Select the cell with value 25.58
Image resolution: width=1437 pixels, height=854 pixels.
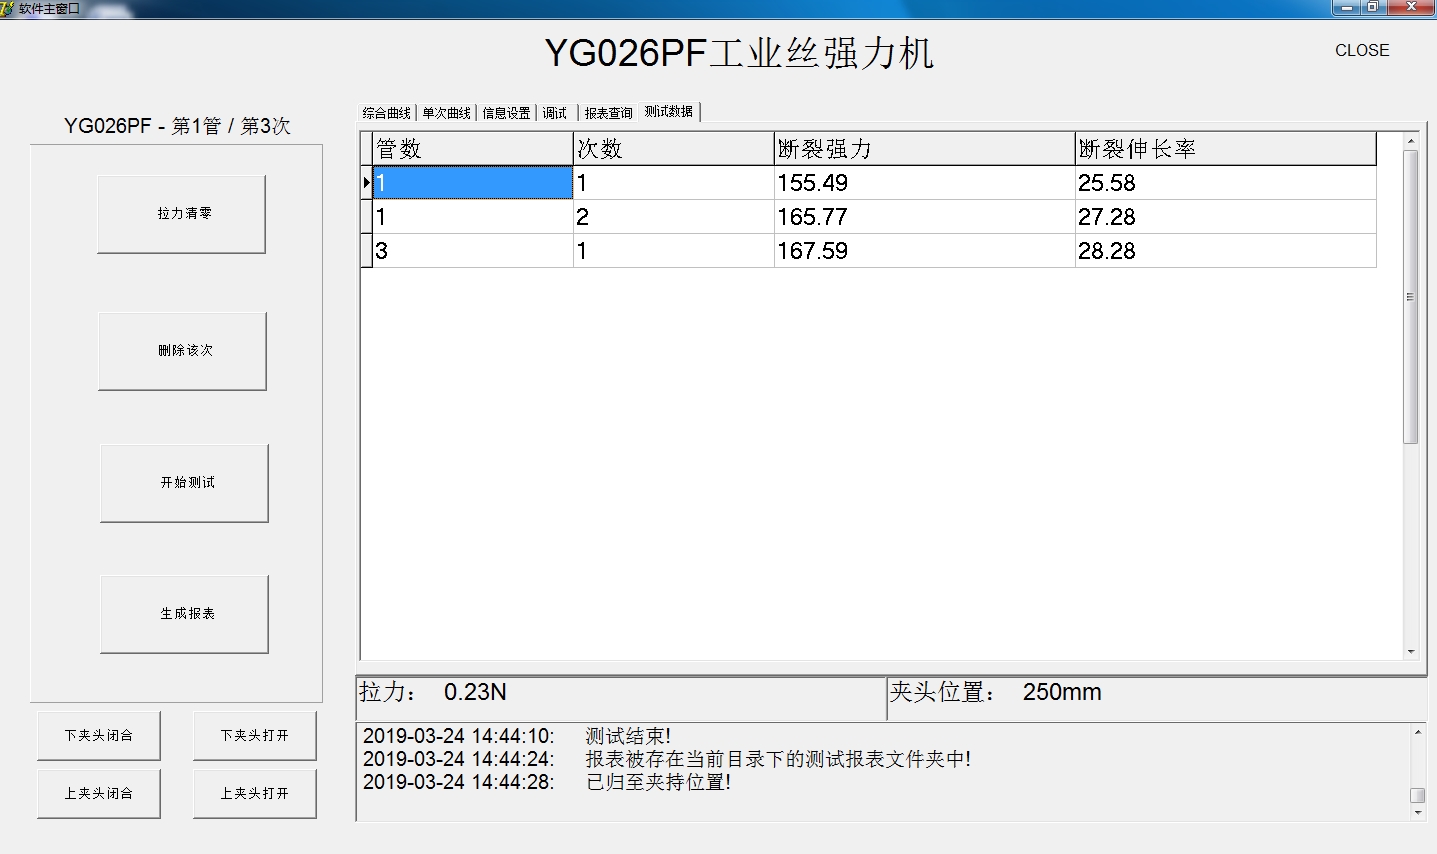(1226, 183)
